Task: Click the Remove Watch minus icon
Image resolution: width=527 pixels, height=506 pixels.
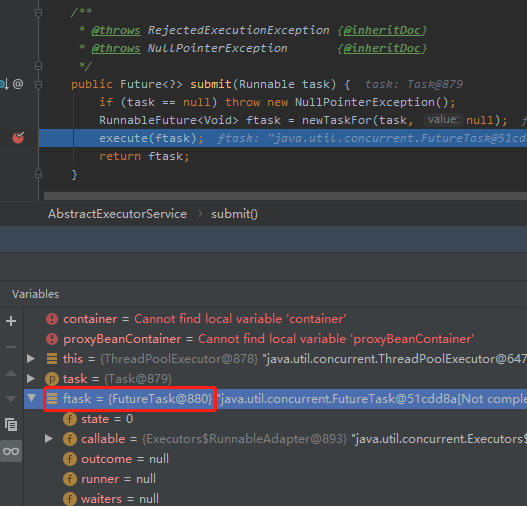Action: pos(11,347)
